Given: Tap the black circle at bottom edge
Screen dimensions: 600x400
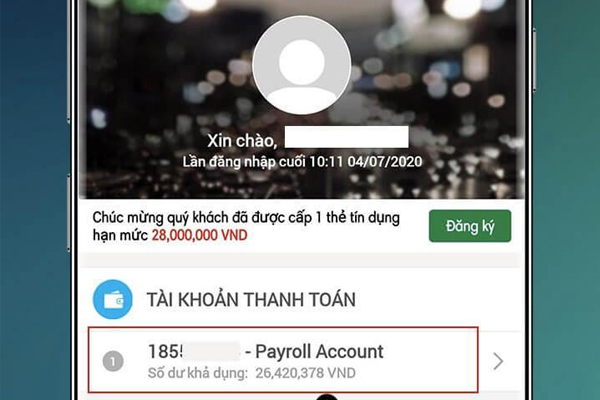Looking at the screenshot, I should point(327,397).
